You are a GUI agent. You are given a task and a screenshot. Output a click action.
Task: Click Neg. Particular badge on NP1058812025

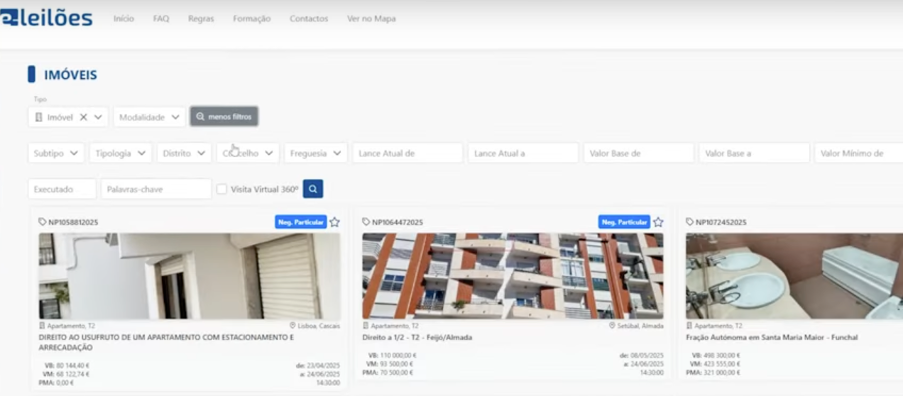(x=301, y=222)
